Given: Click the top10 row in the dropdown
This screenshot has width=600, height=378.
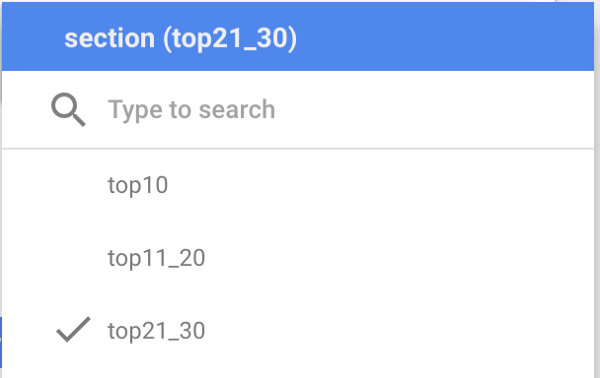Looking at the screenshot, I should [x=298, y=185].
